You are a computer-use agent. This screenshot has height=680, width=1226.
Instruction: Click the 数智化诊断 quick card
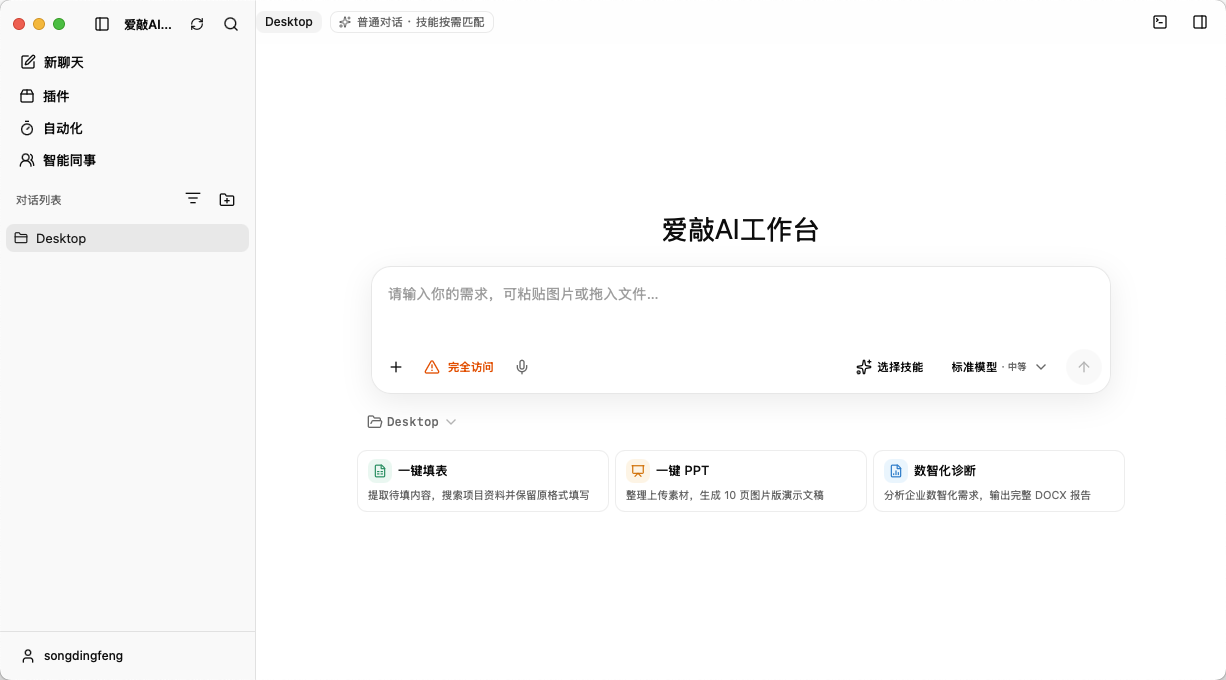point(999,481)
